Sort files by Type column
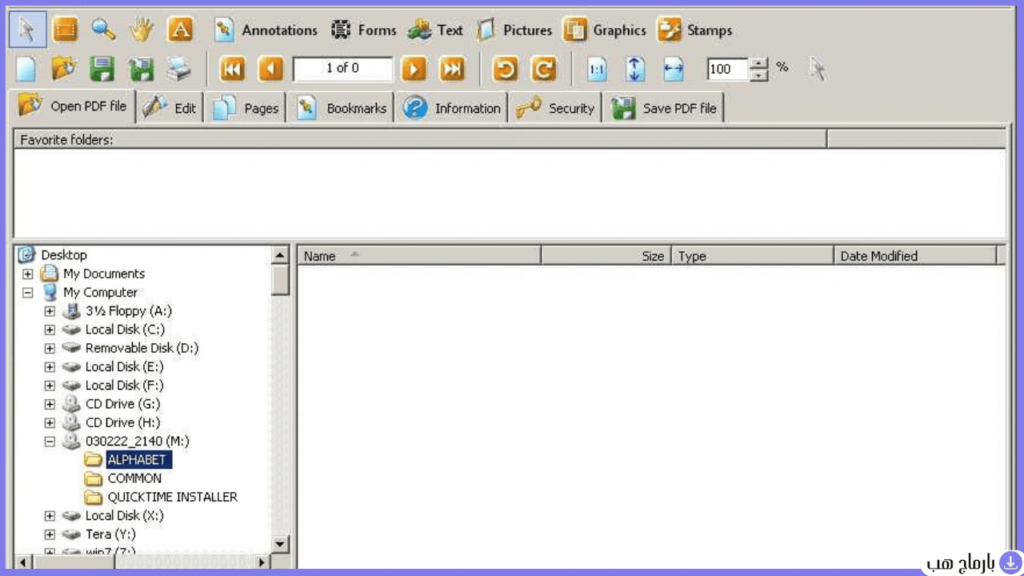1024x576 pixels. [x=752, y=255]
